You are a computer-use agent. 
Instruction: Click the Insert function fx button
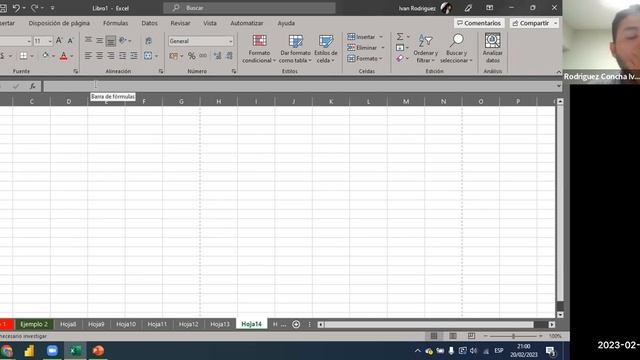(x=32, y=86)
